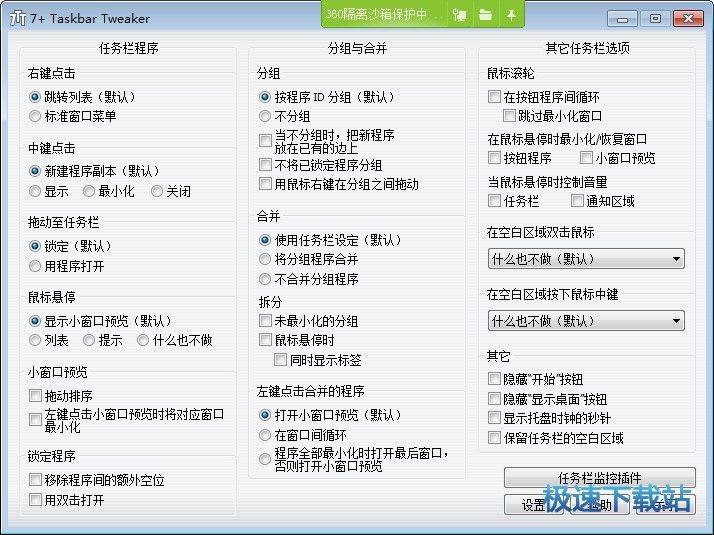Check 用双击打开 for pinned programs

coord(36,499)
